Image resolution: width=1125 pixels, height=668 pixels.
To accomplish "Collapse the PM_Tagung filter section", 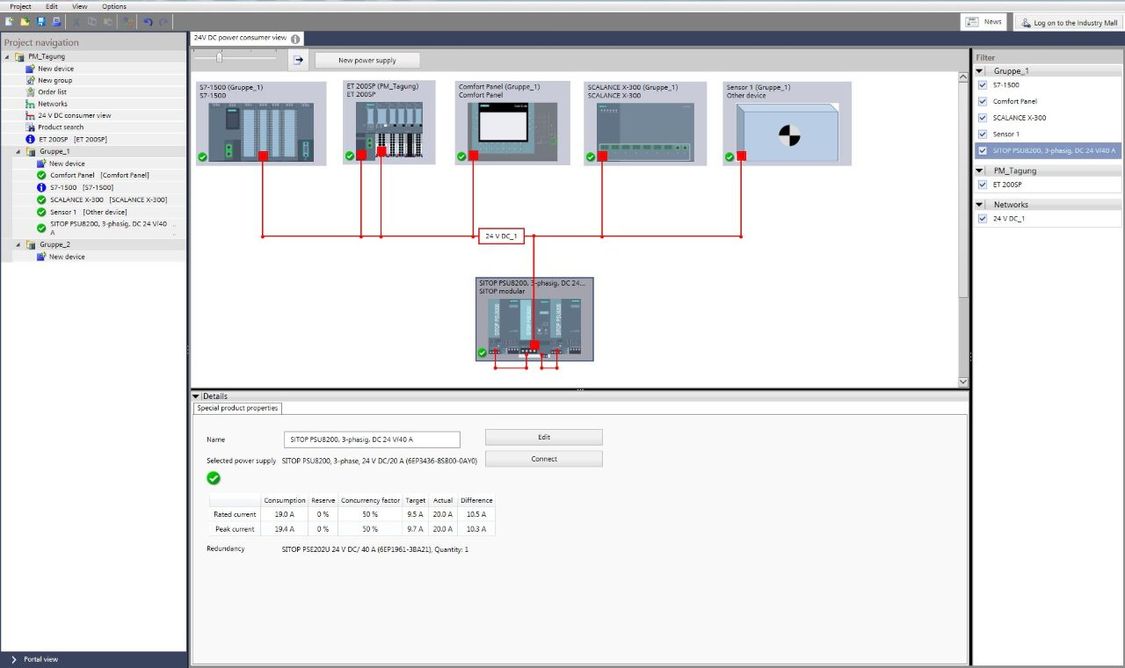I will [979, 171].
